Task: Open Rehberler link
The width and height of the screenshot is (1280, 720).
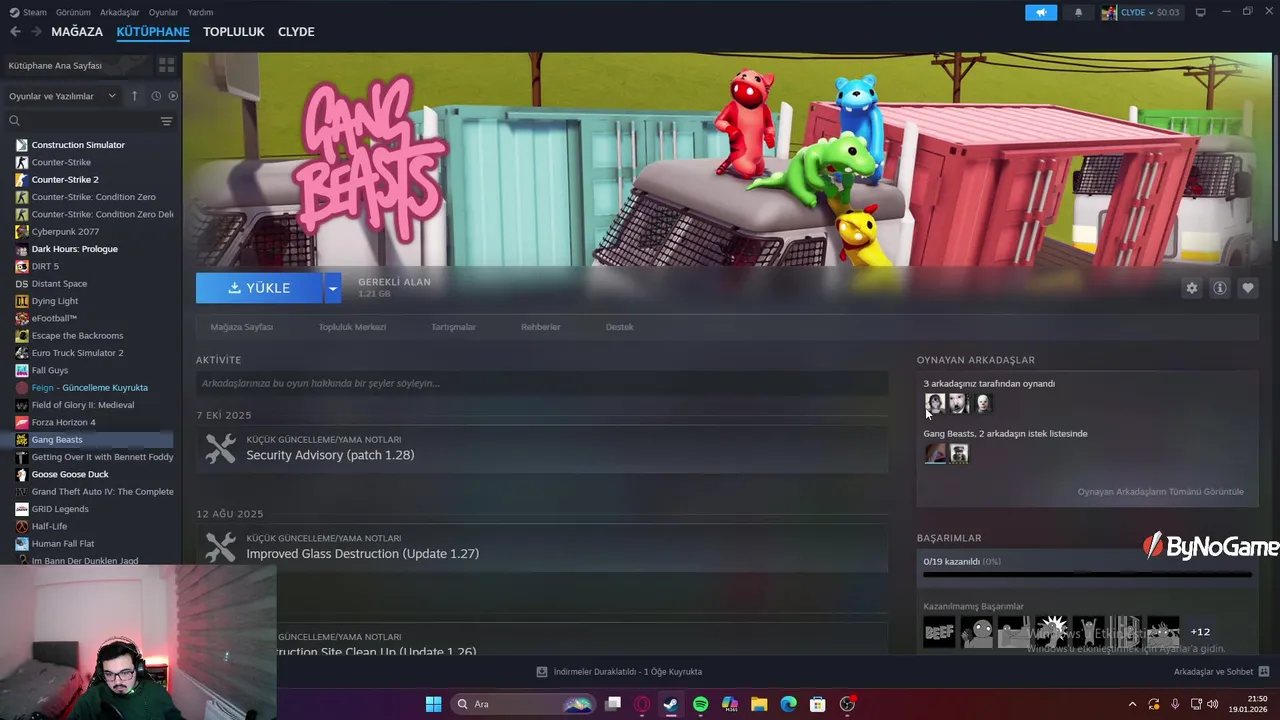Action: 541,327
